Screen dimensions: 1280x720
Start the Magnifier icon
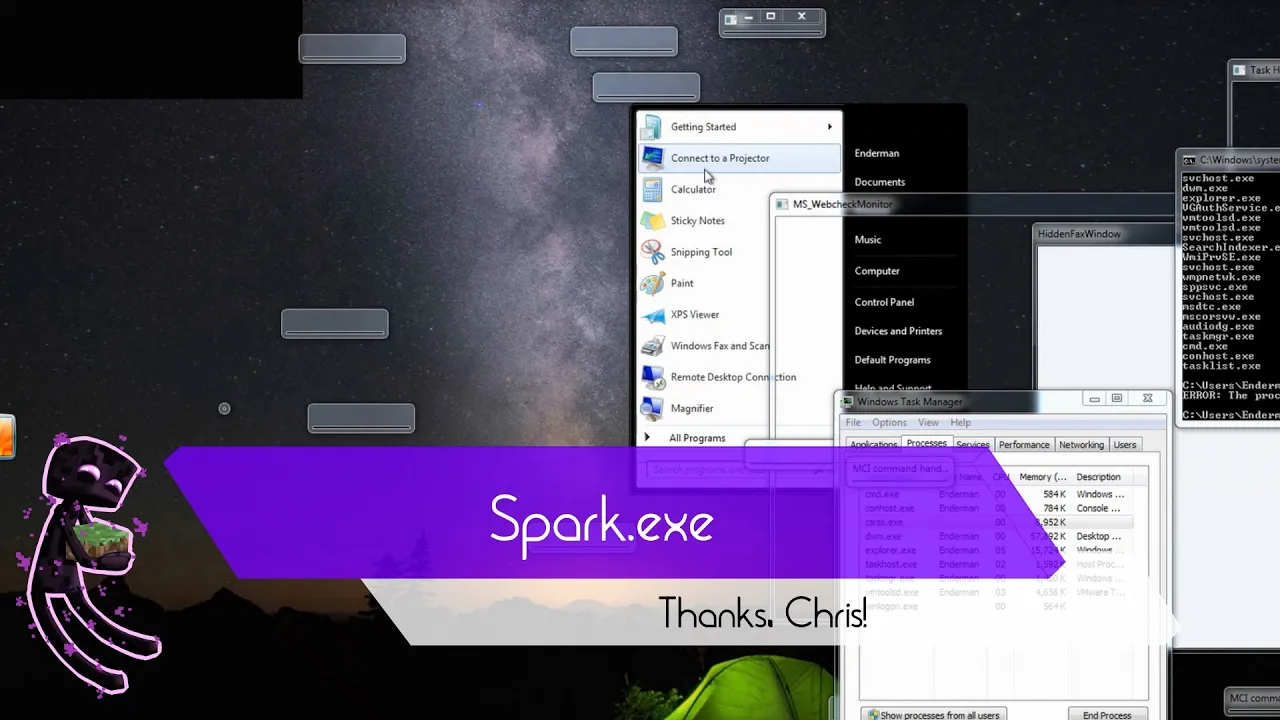(x=652, y=408)
